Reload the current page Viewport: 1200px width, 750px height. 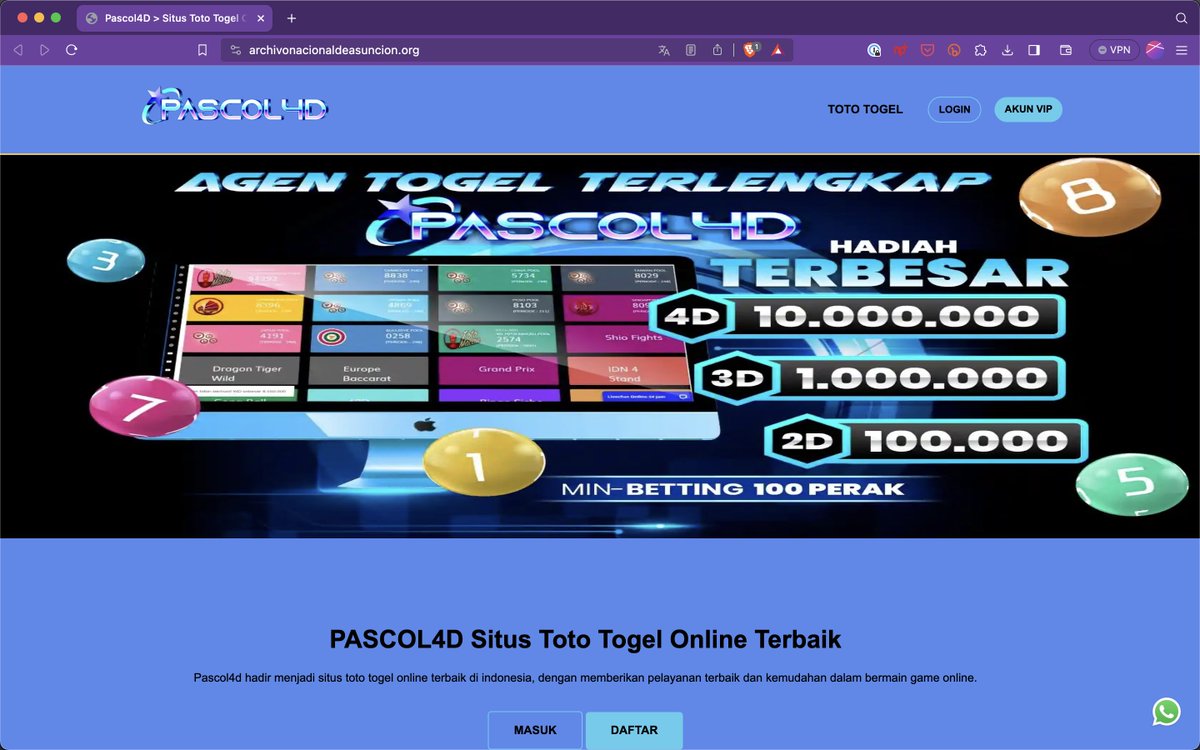(72, 50)
